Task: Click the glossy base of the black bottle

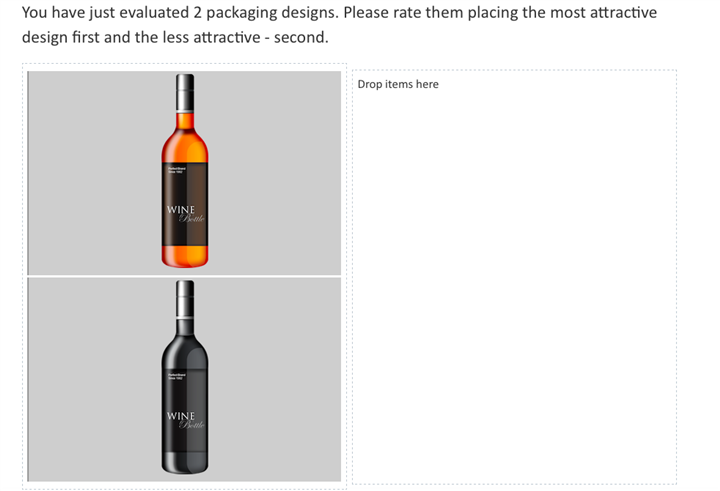Action: click(x=185, y=462)
